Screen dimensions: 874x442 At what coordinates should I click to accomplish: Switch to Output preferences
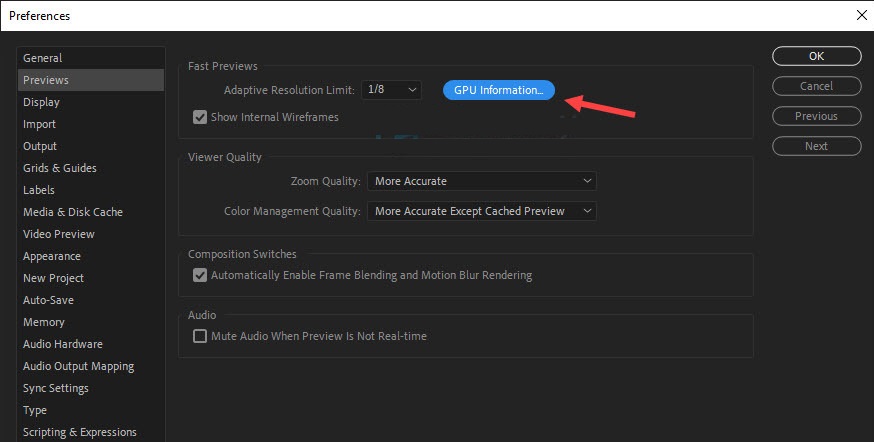(91, 146)
